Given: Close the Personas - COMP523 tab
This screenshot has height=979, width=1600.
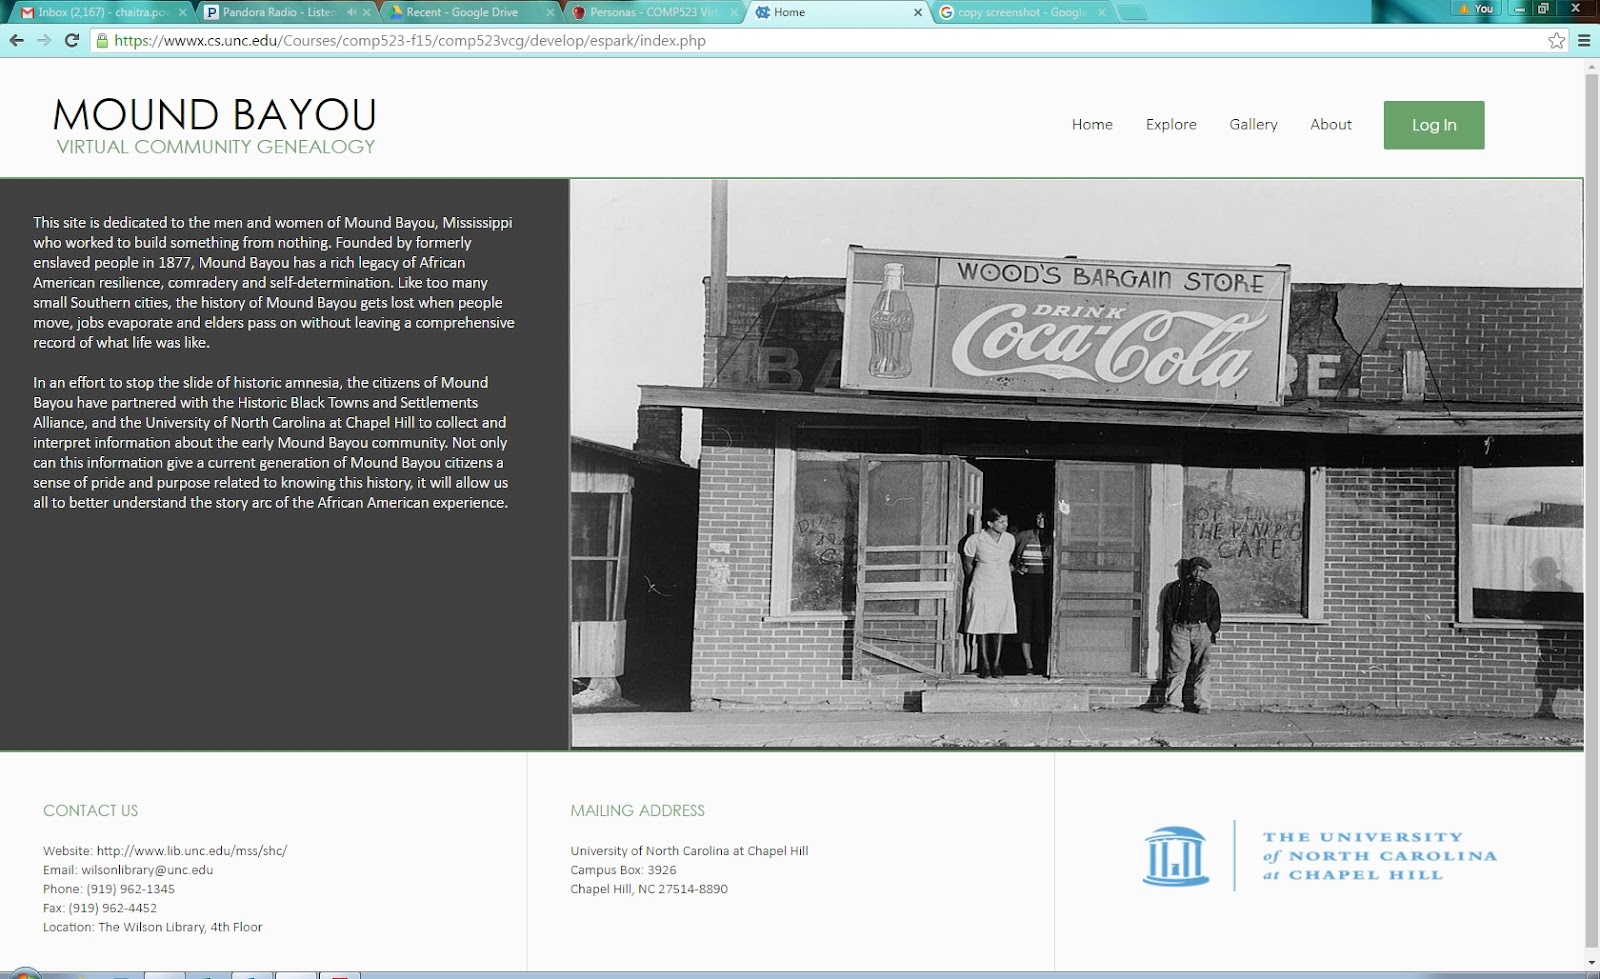Looking at the screenshot, I should tap(734, 12).
